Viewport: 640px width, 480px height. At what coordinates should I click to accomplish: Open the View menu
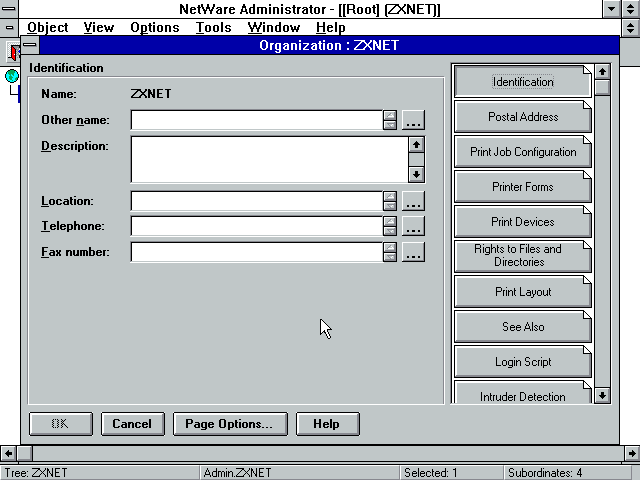(x=99, y=27)
